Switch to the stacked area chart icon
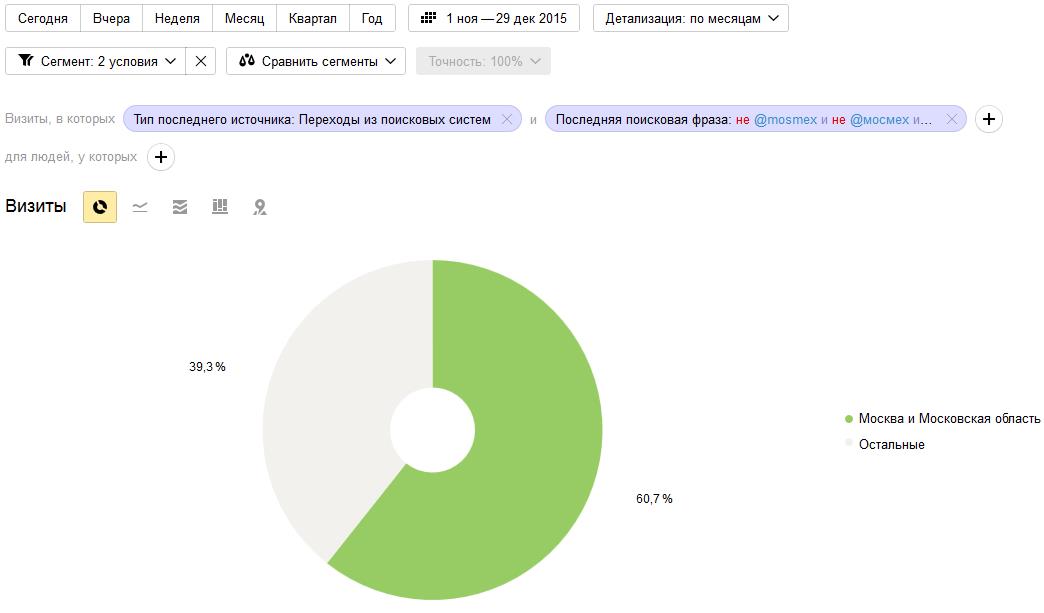 180,207
